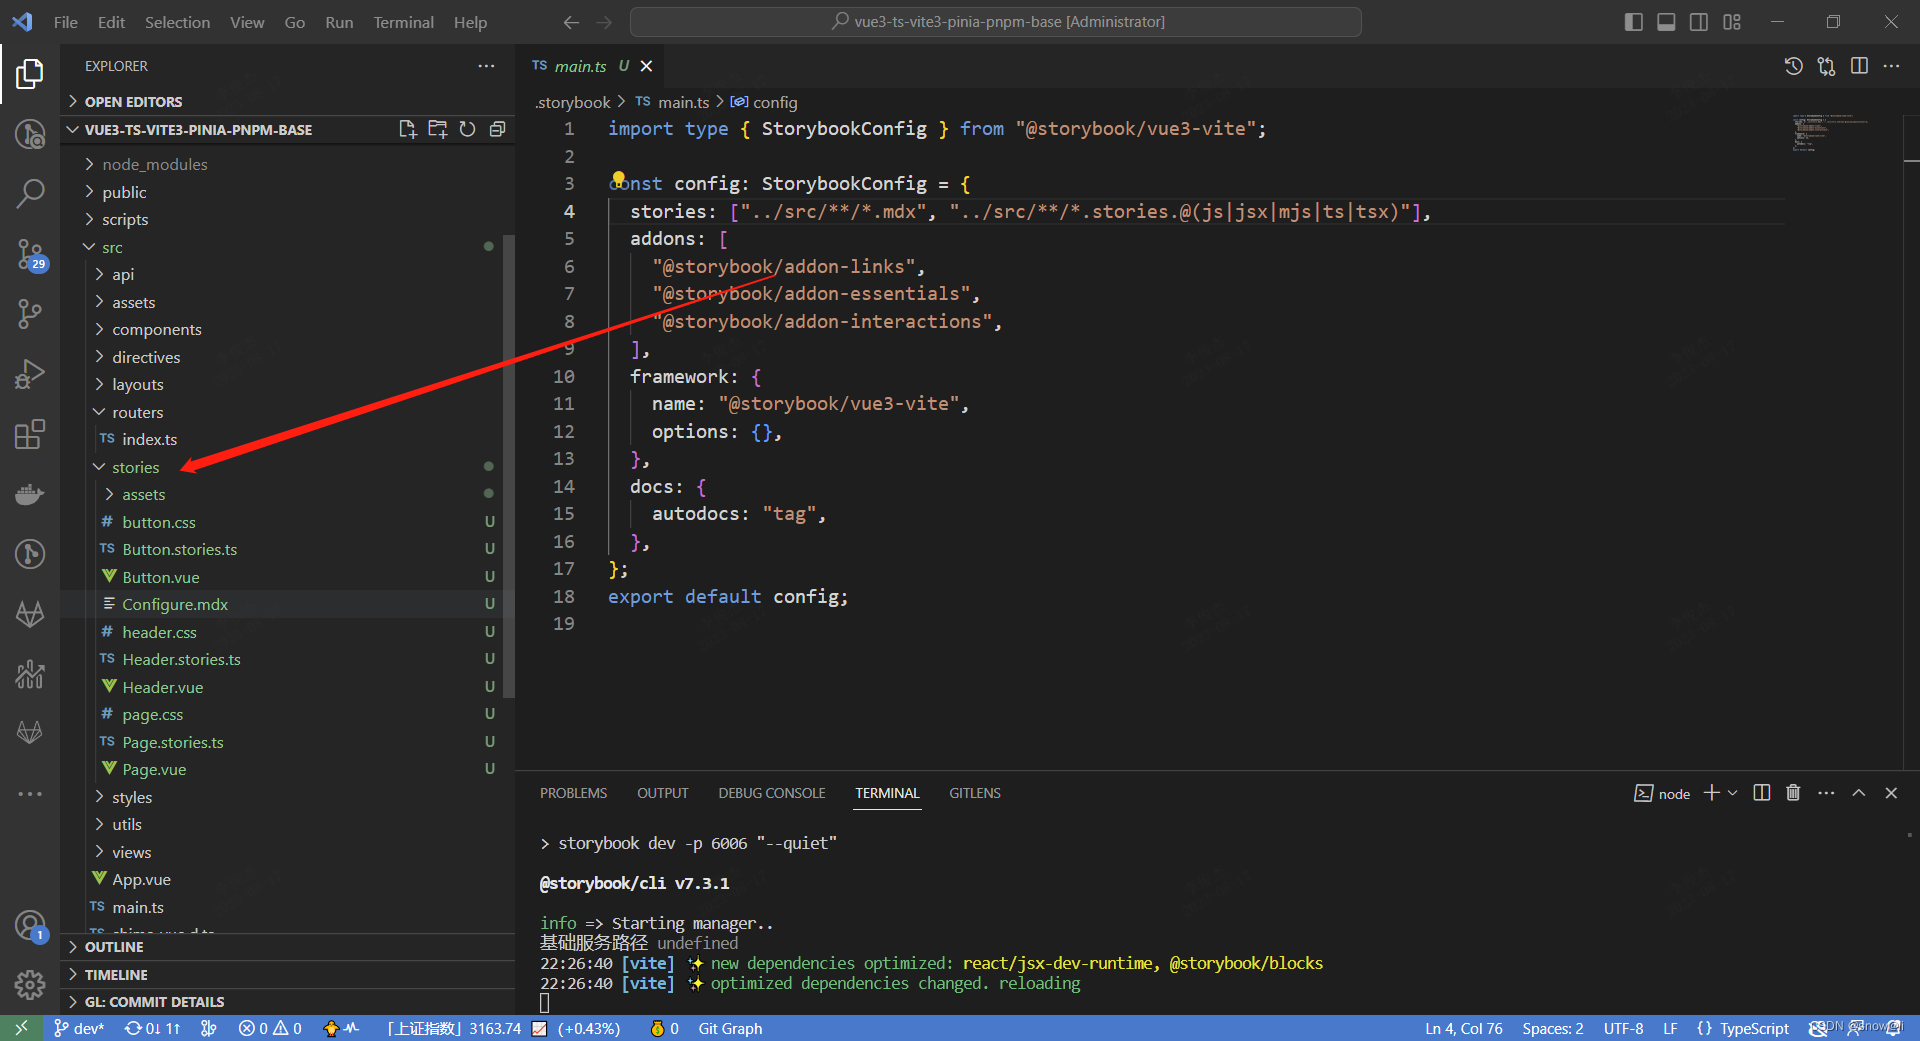Open explorer views and more actions menu
1920x1041 pixels.
486,66
